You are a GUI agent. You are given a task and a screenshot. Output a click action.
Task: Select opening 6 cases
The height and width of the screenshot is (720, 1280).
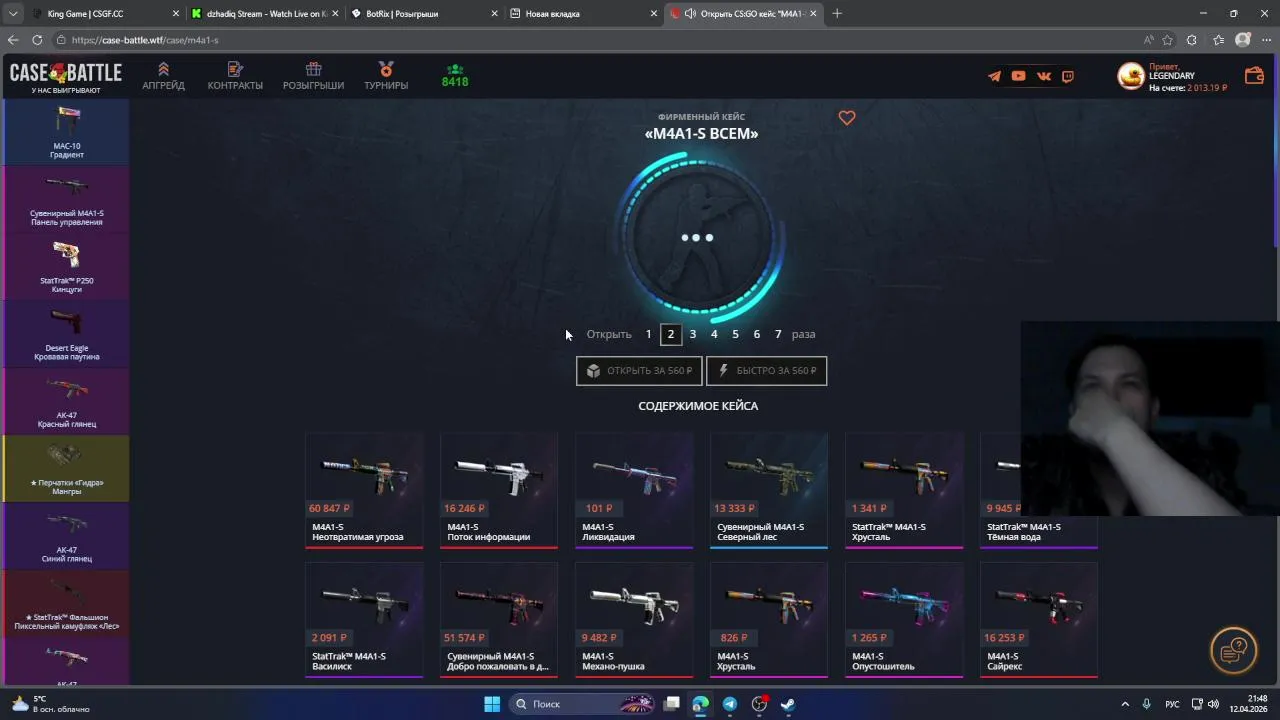pos(757,334)
